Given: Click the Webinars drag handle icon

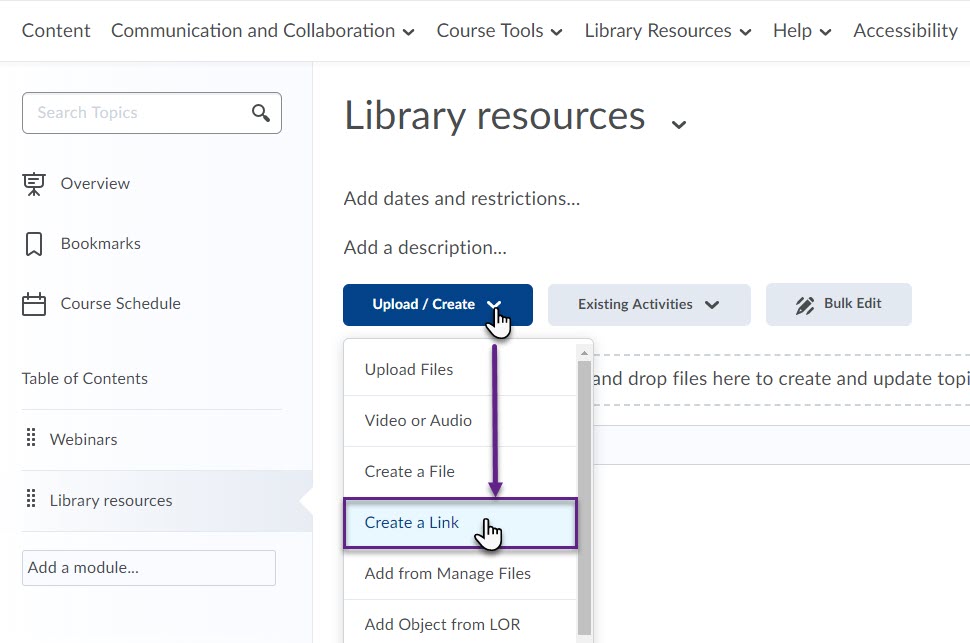Looking at the screenshot, I should pyautogui.click(x=31, y=438).
